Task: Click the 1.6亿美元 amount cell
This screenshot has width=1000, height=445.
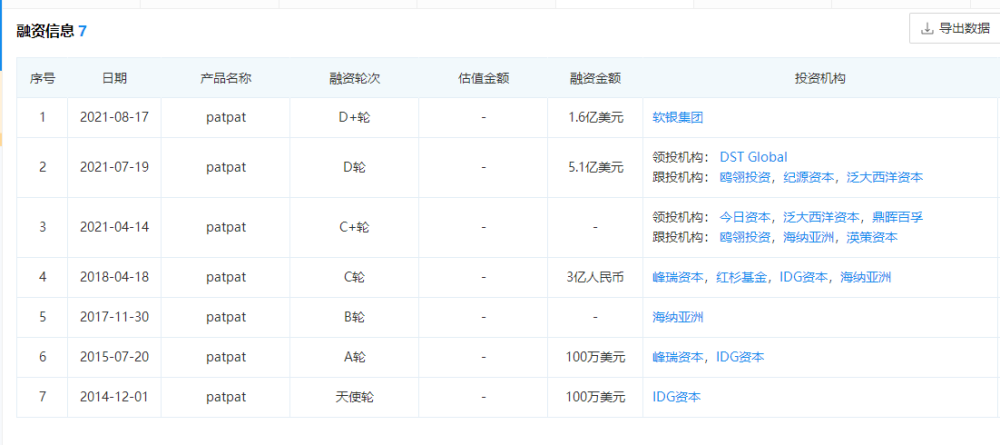Action: 595,117
